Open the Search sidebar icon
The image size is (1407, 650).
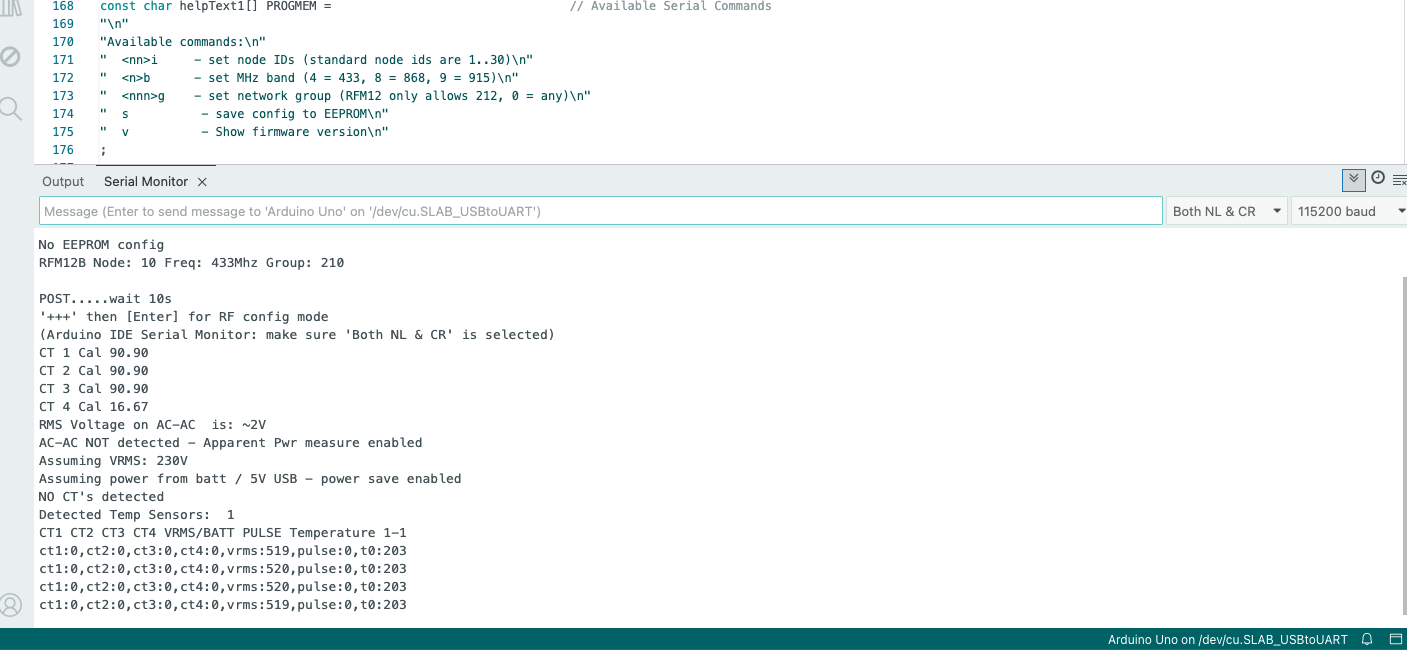tap(10, 108)
